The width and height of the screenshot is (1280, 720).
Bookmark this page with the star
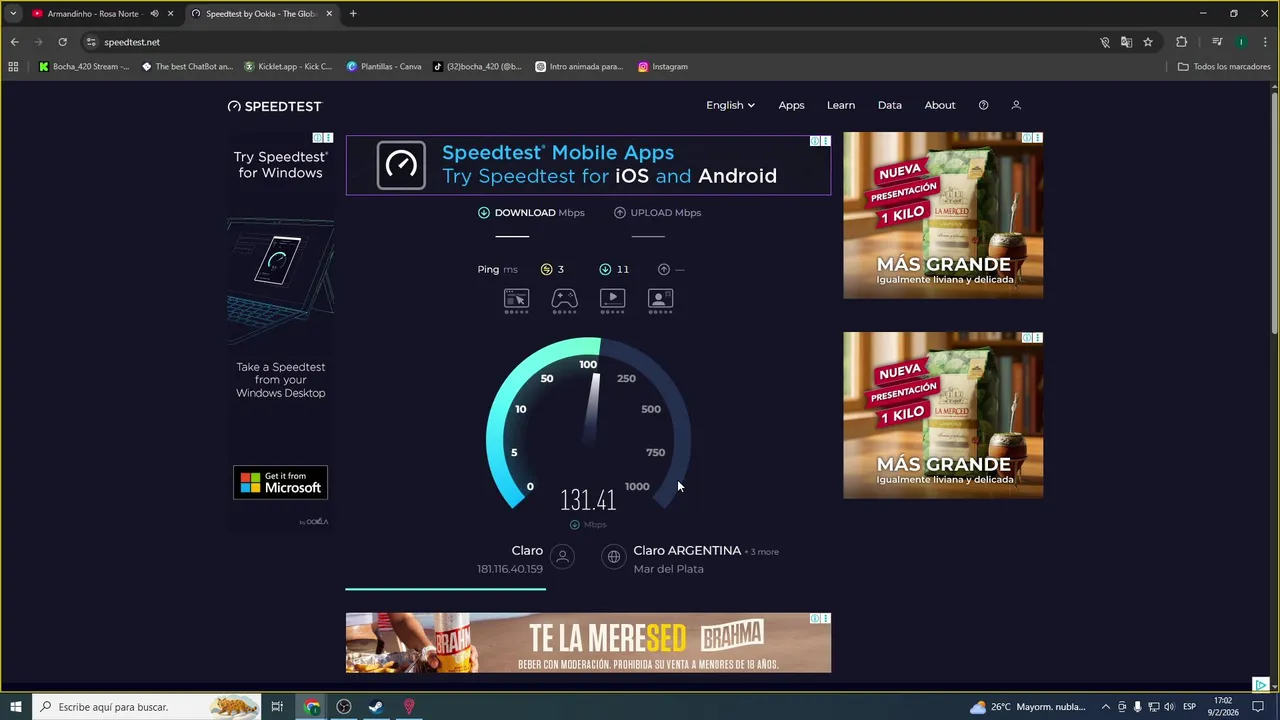(x=1148, y=42)
